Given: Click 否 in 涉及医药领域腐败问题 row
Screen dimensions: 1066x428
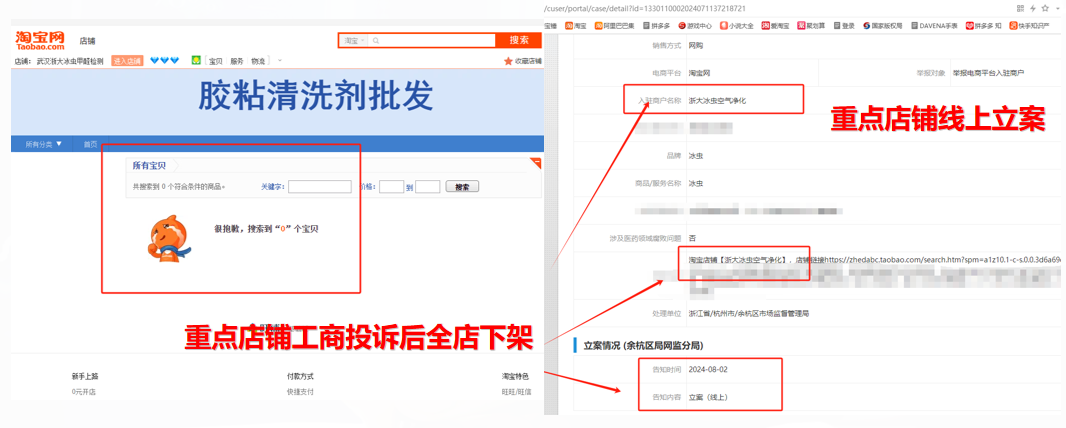Looking at the screenshot, I should click(x=692, y=238).
